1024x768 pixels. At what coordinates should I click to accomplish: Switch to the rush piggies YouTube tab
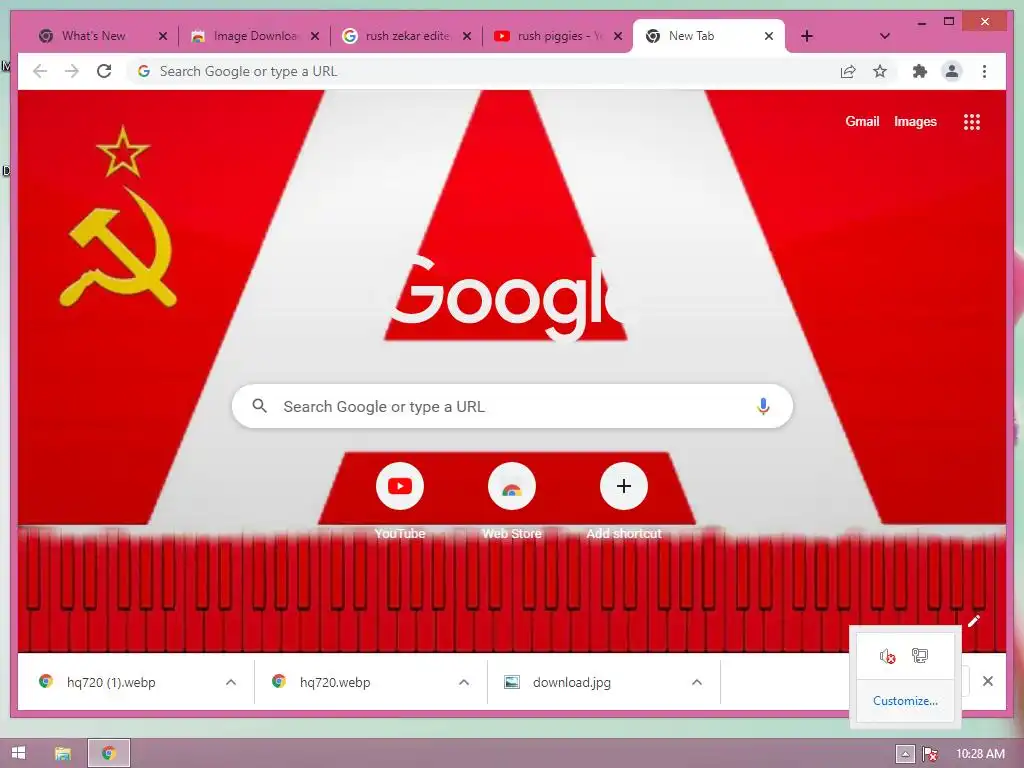558,36
